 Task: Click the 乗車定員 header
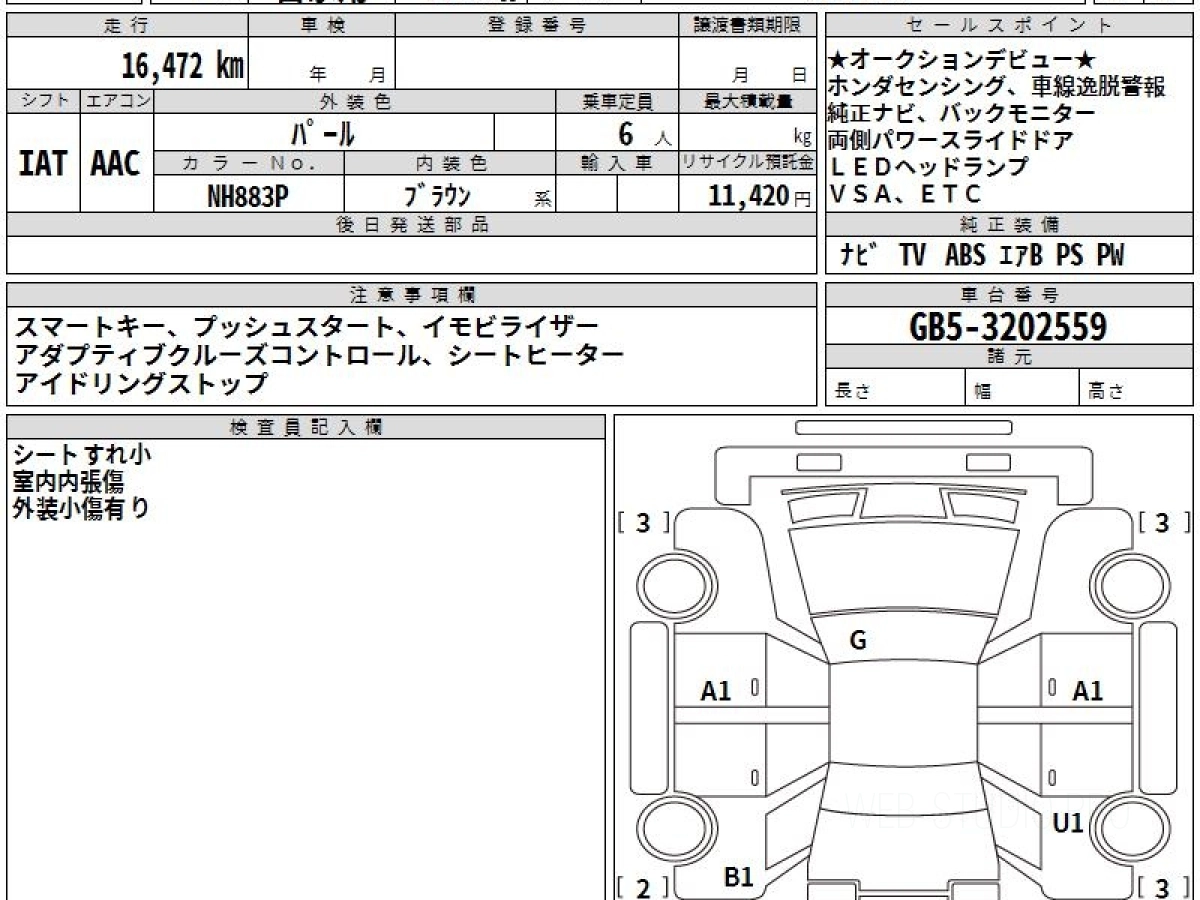coord(617,101)
